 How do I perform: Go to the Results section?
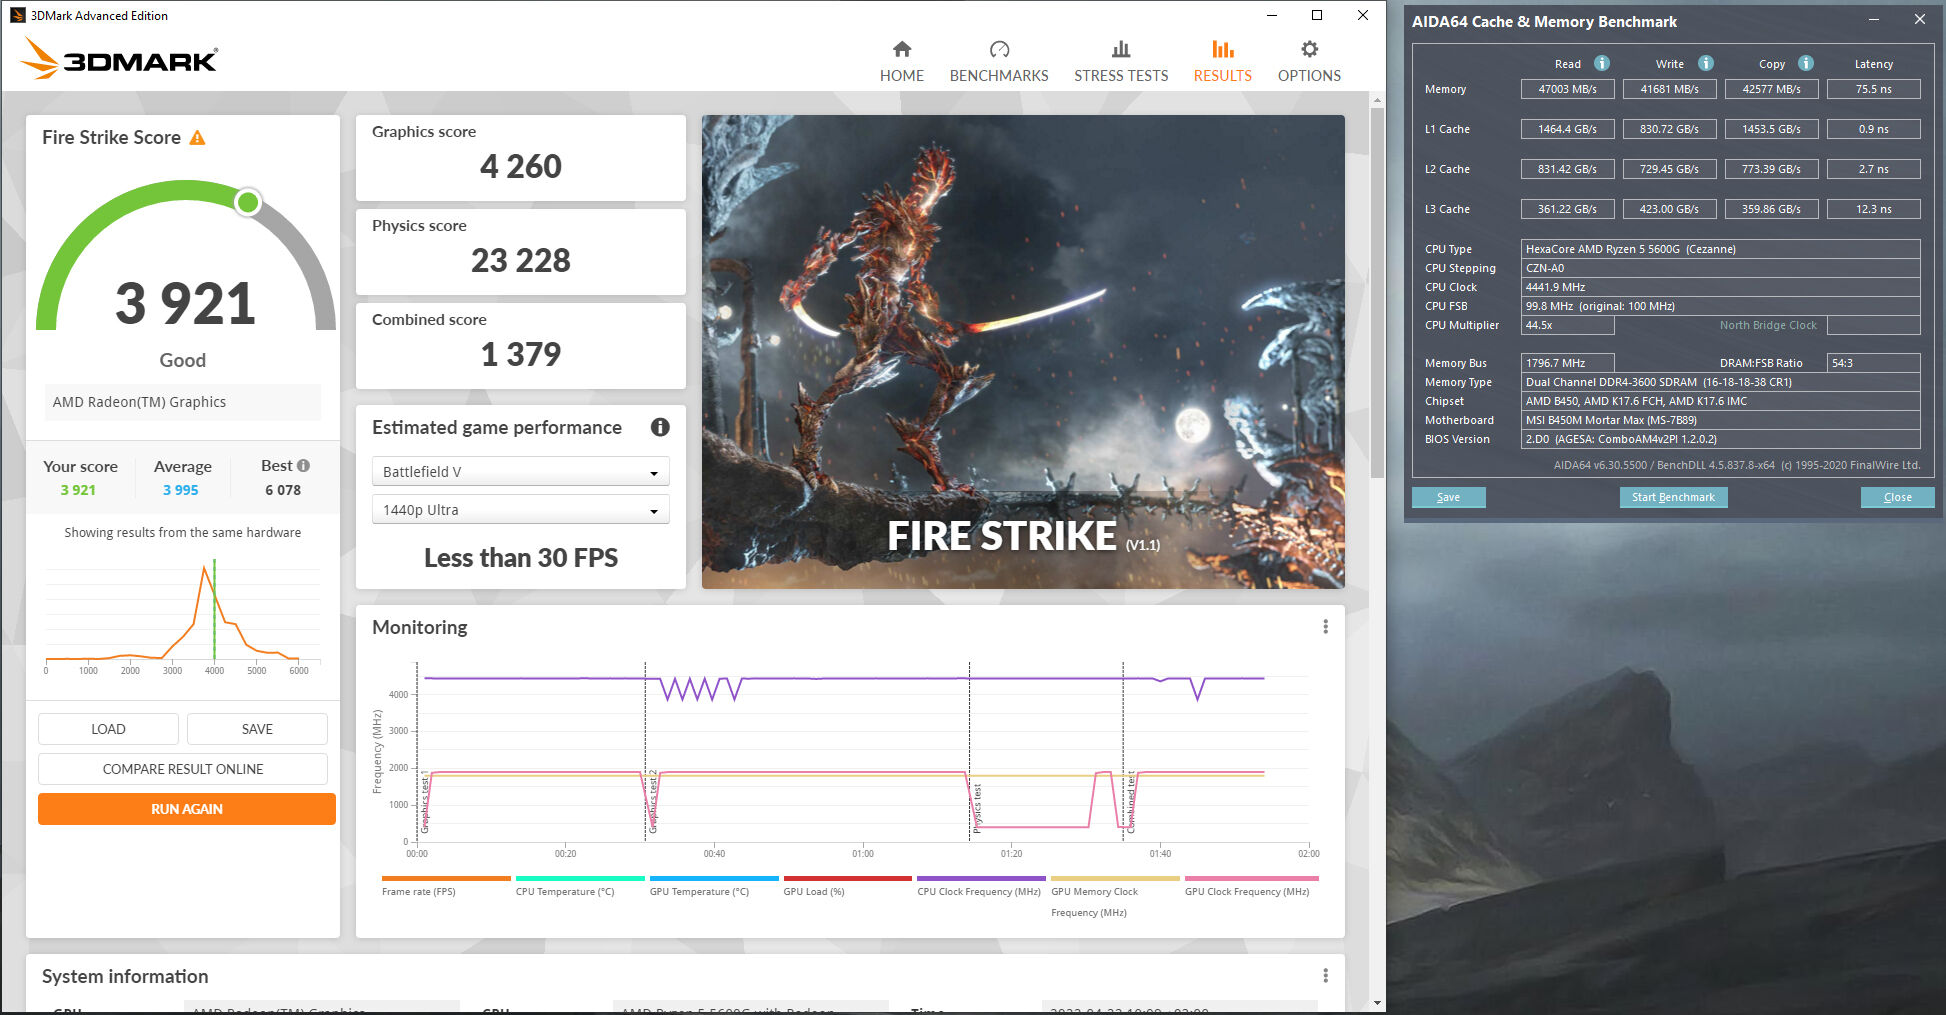[1222, 62]
